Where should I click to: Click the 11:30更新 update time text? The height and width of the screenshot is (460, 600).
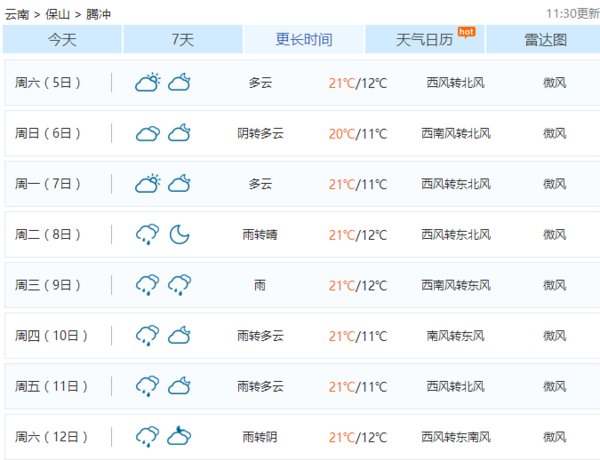click(x=573, y=14)
